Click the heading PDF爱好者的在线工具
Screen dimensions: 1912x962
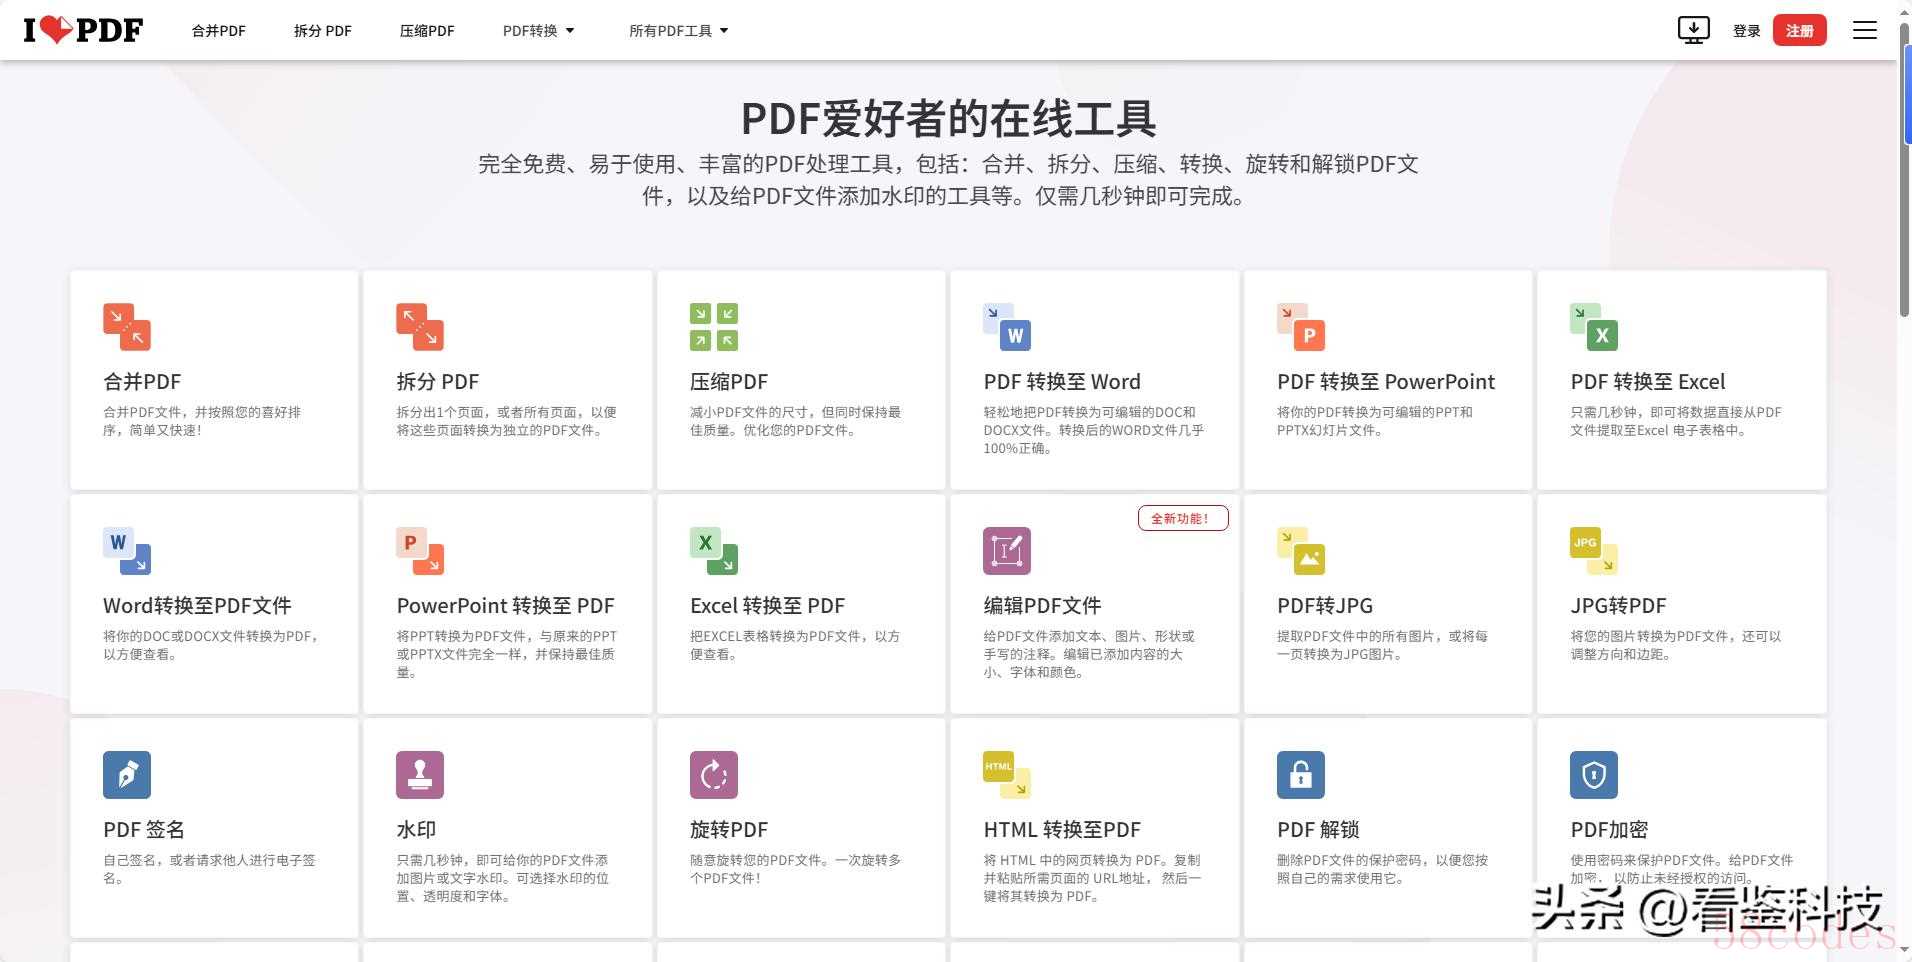(x=948, y=118)
